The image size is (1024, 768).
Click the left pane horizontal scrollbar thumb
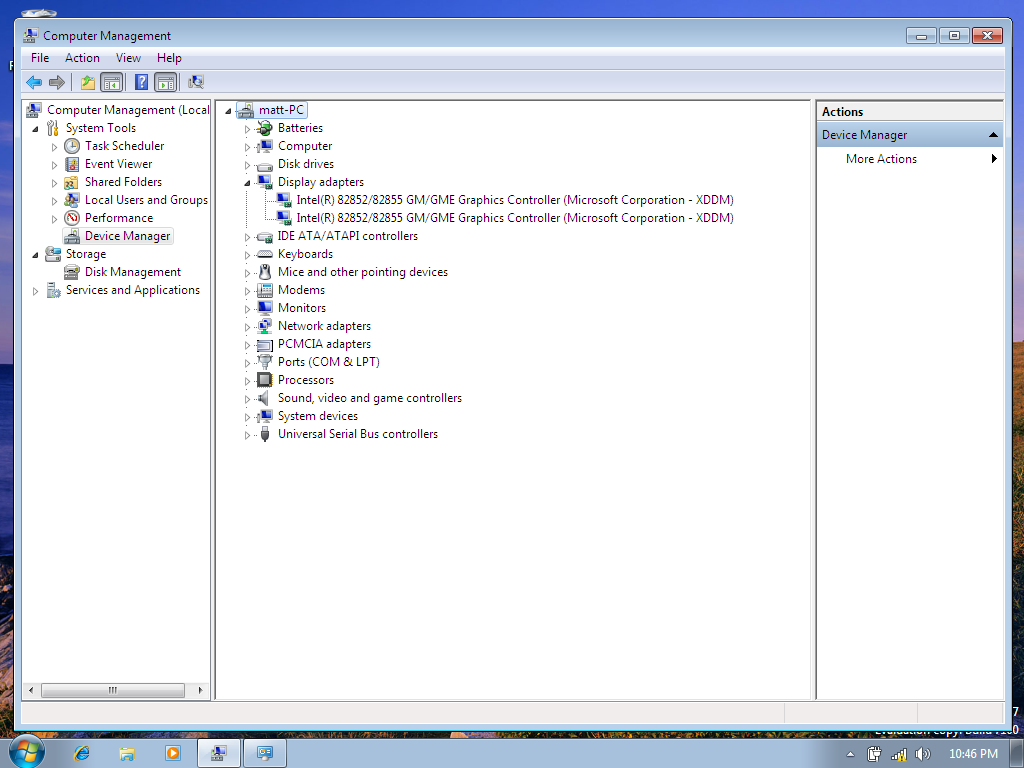pyautogui.click(x=112, y=690)
